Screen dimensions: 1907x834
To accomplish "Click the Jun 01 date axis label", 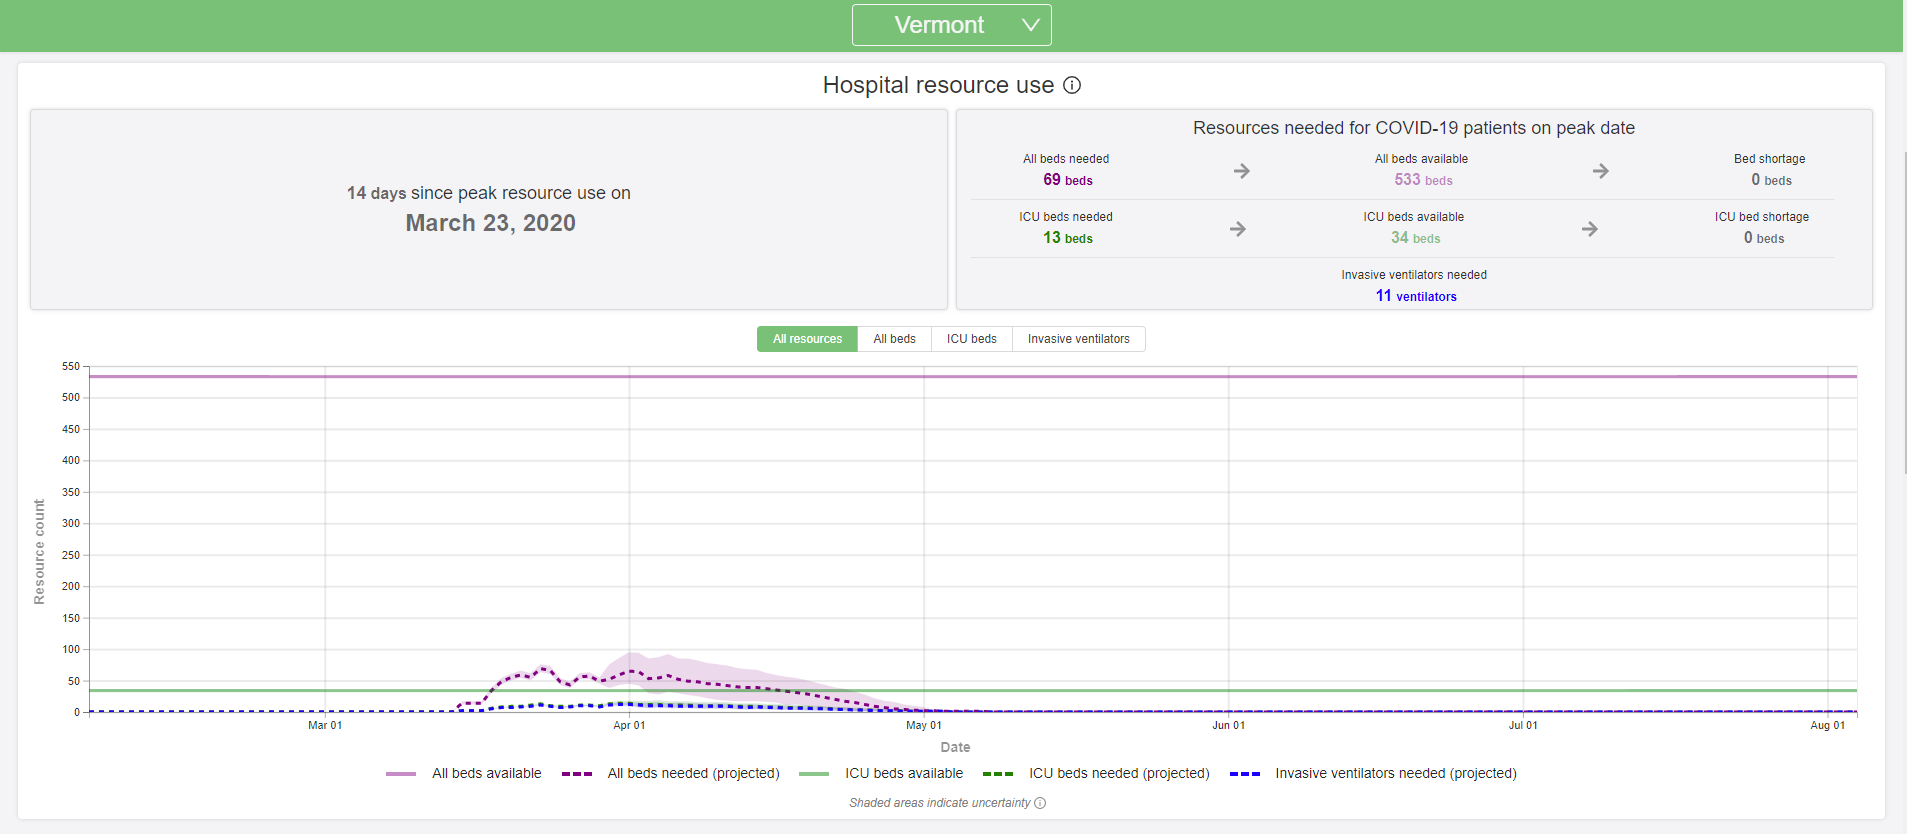I will (1228, 725).
